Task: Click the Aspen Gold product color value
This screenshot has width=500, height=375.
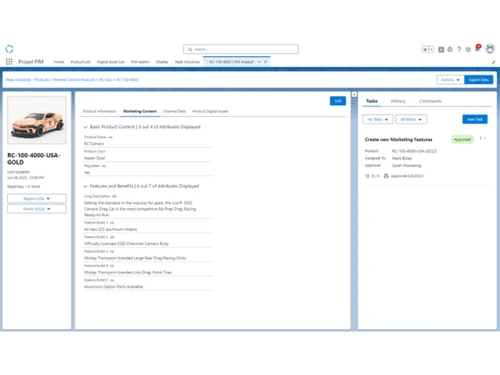Action: (x=95, y=158)
